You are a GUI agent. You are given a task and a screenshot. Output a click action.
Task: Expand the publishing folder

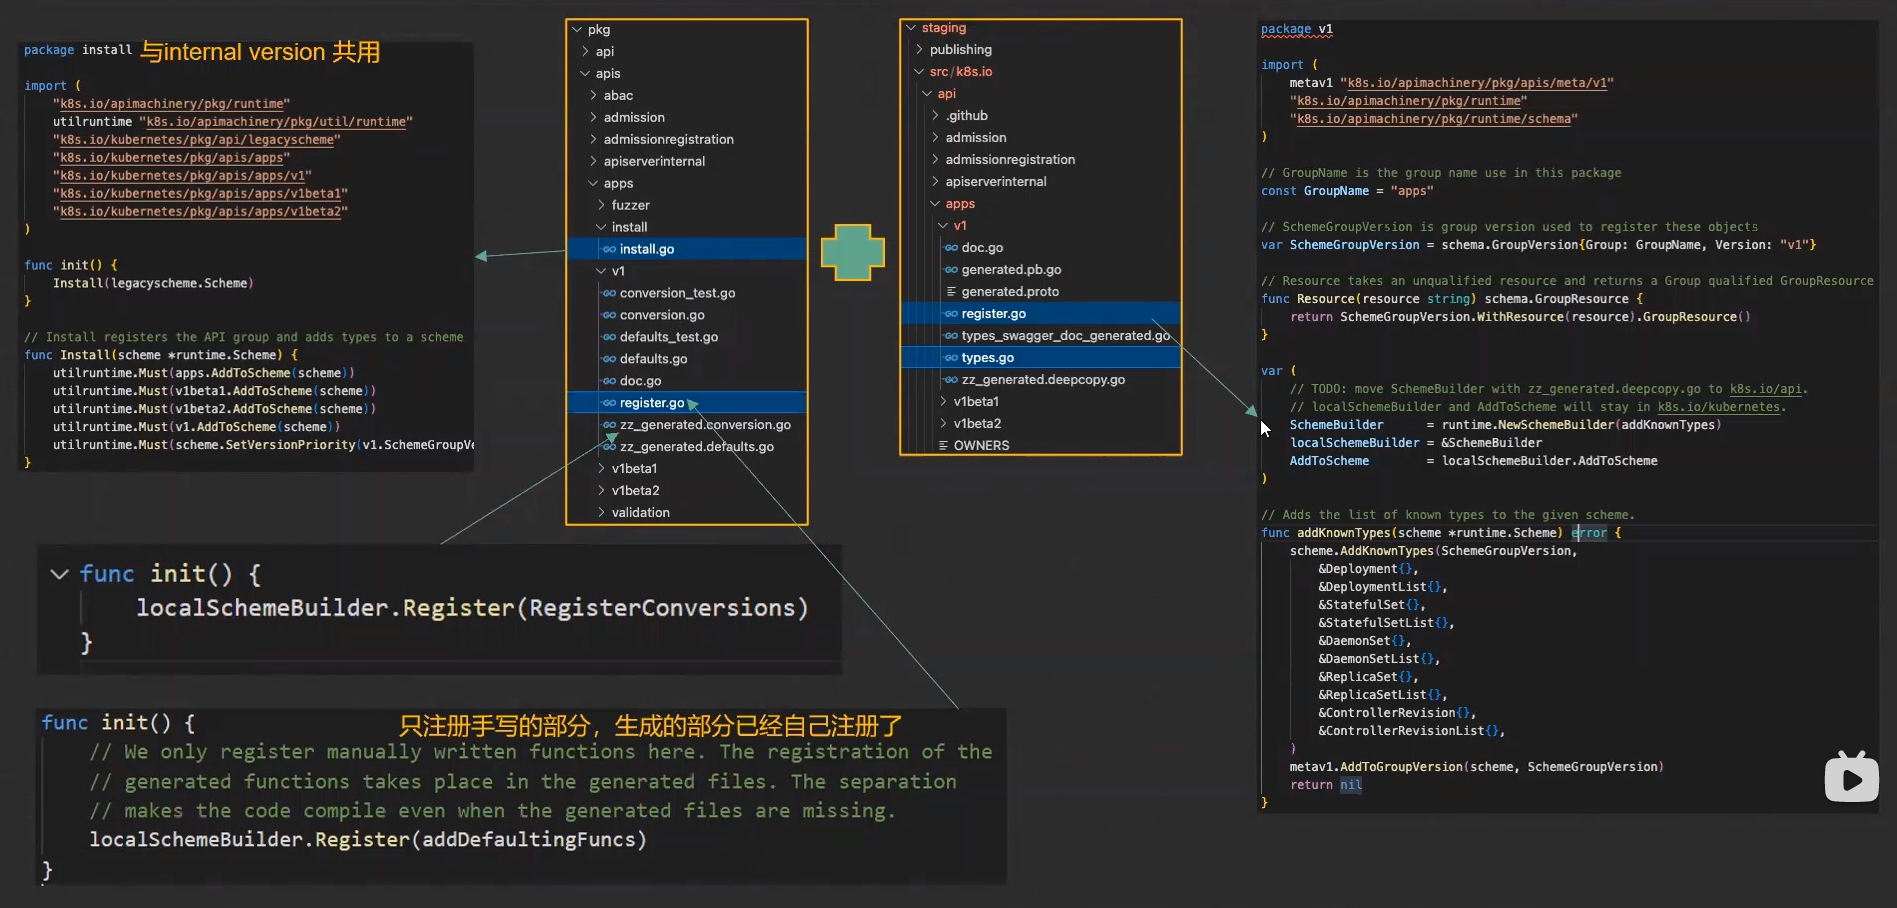pos(919,50)
